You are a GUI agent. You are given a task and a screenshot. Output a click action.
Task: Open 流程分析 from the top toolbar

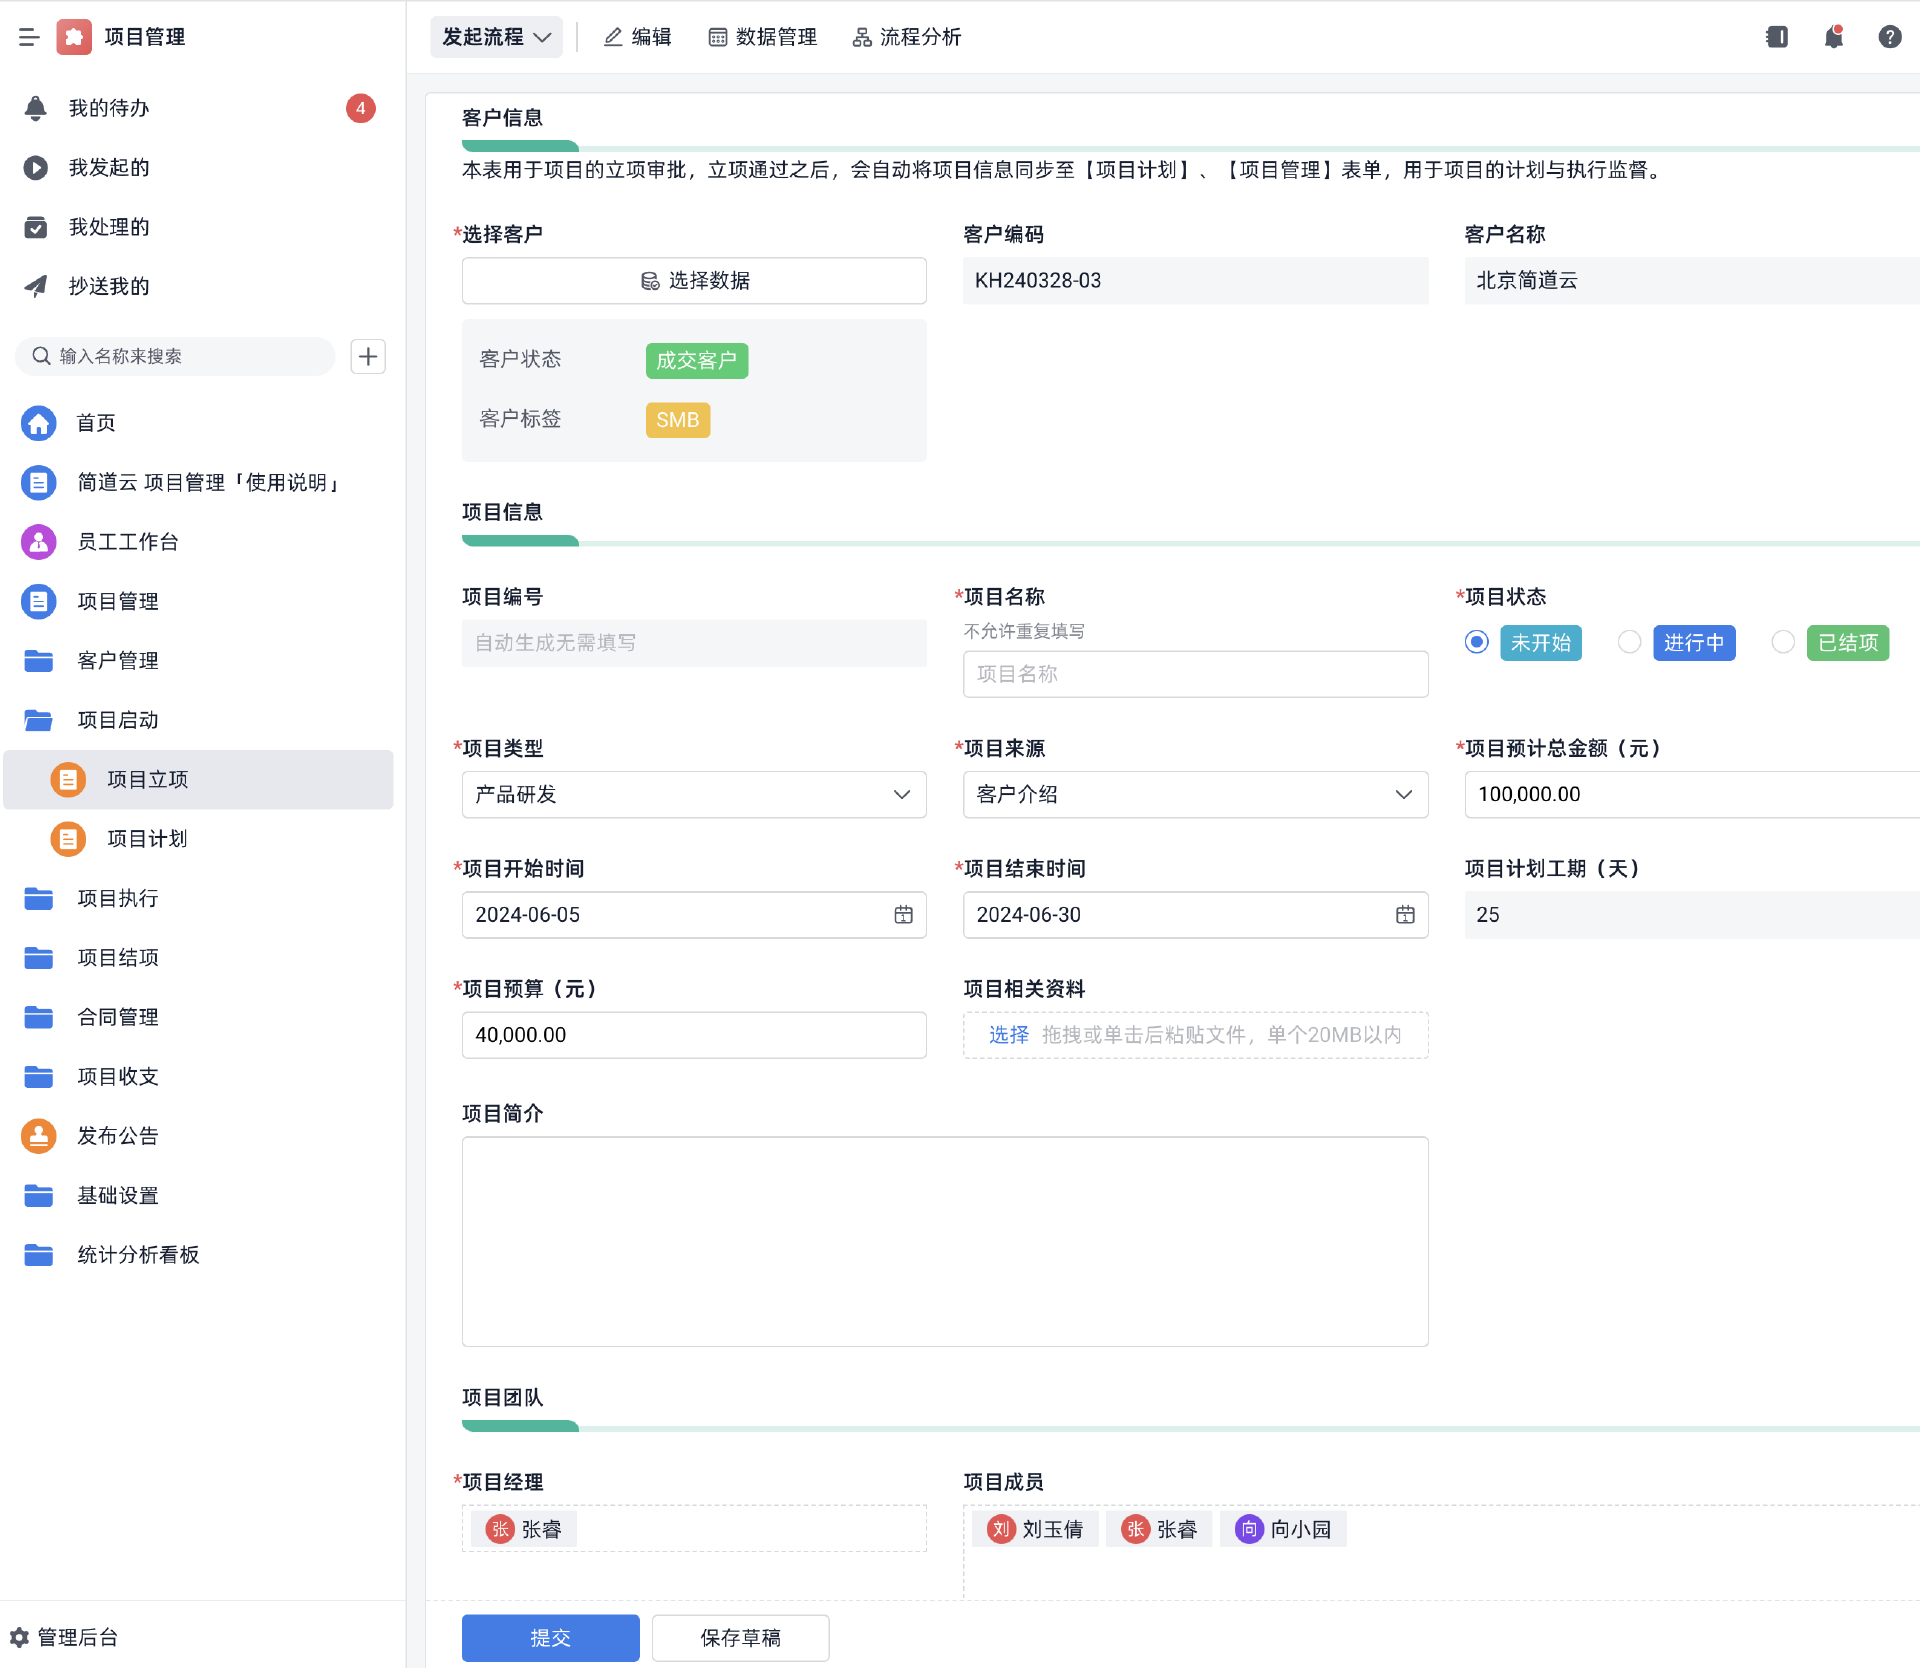(x=906, y=37)
